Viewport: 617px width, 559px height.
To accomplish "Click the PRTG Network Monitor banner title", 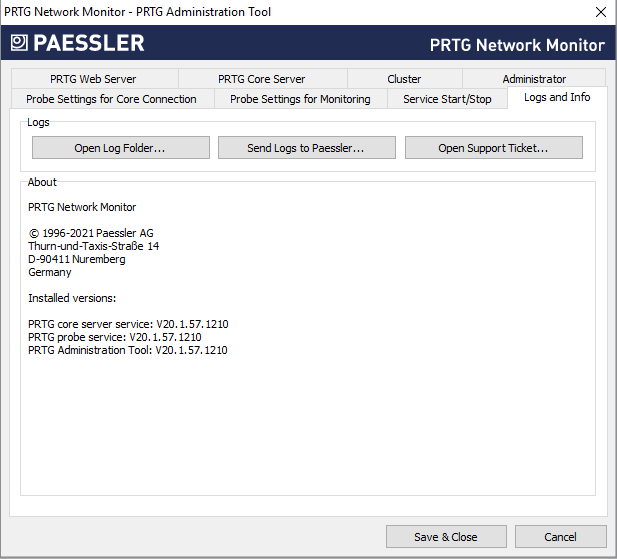I will [516, 45].
